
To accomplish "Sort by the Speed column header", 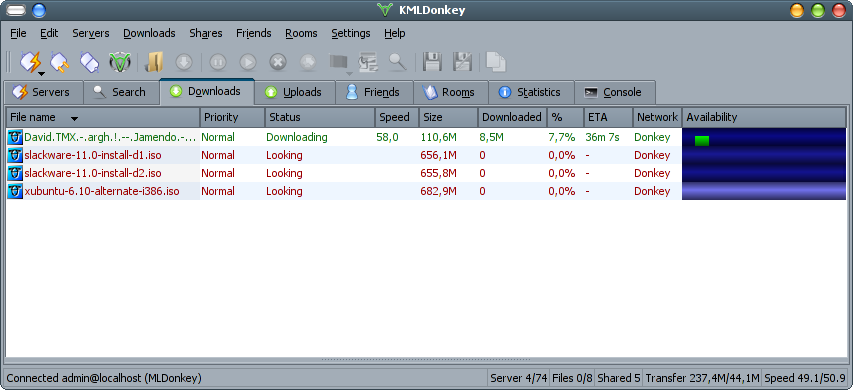I will (397, 117).
